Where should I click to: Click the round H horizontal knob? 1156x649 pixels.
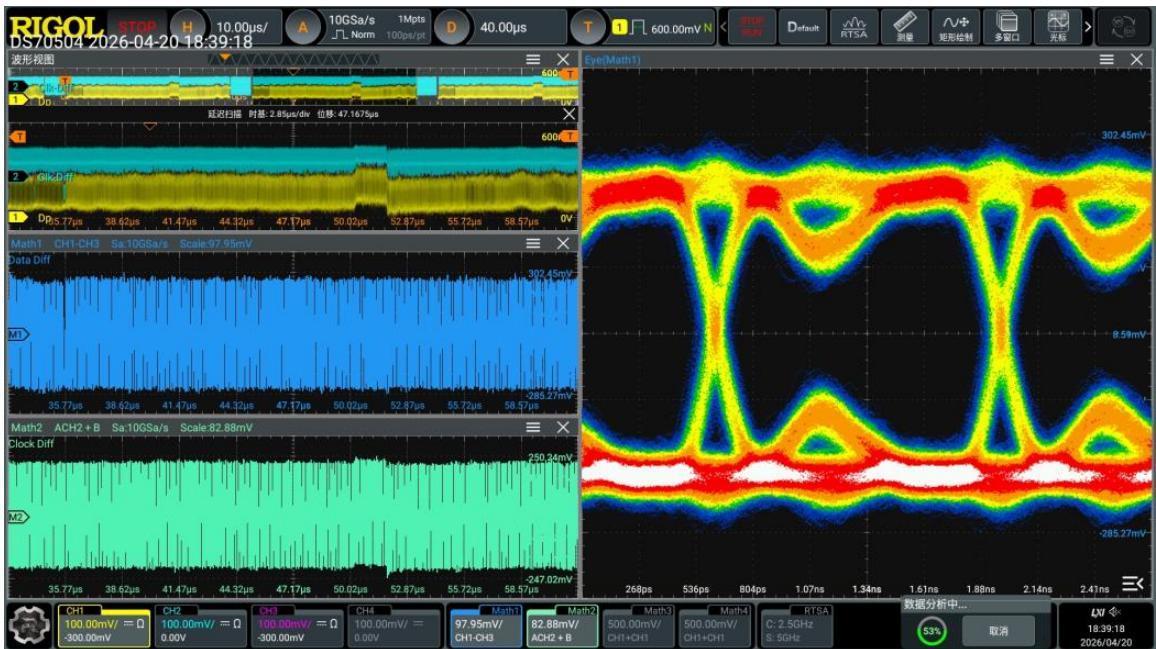pos(187,28)
